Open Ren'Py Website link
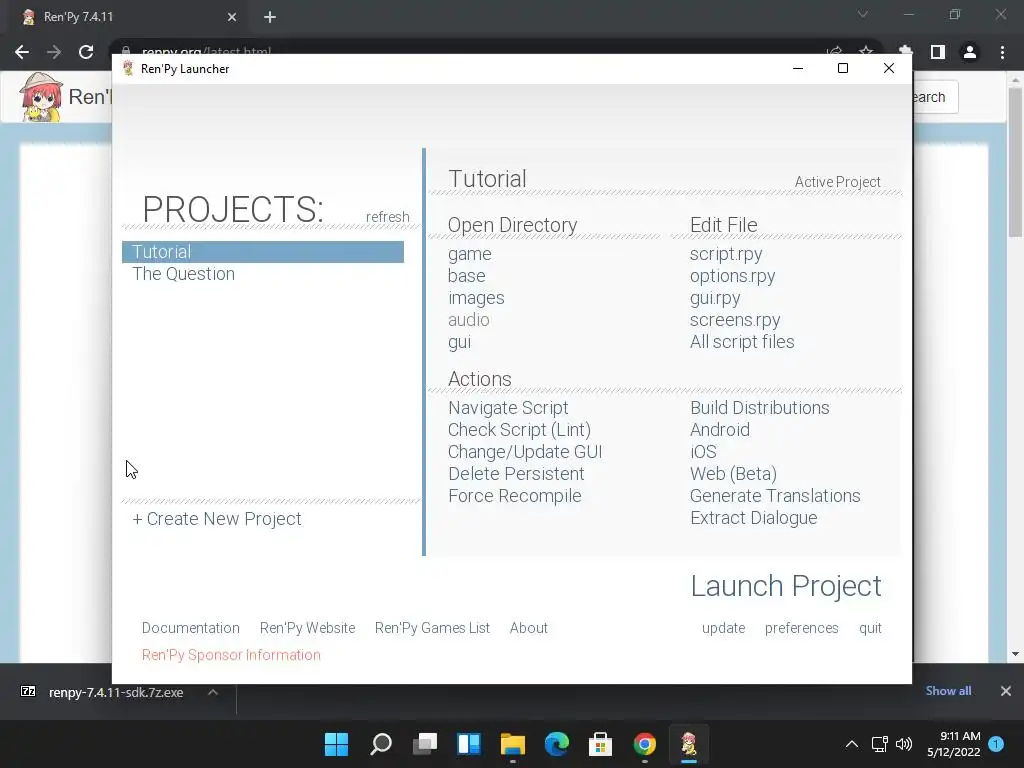This screenshot has width=1024, height=768. click(308, 628)
